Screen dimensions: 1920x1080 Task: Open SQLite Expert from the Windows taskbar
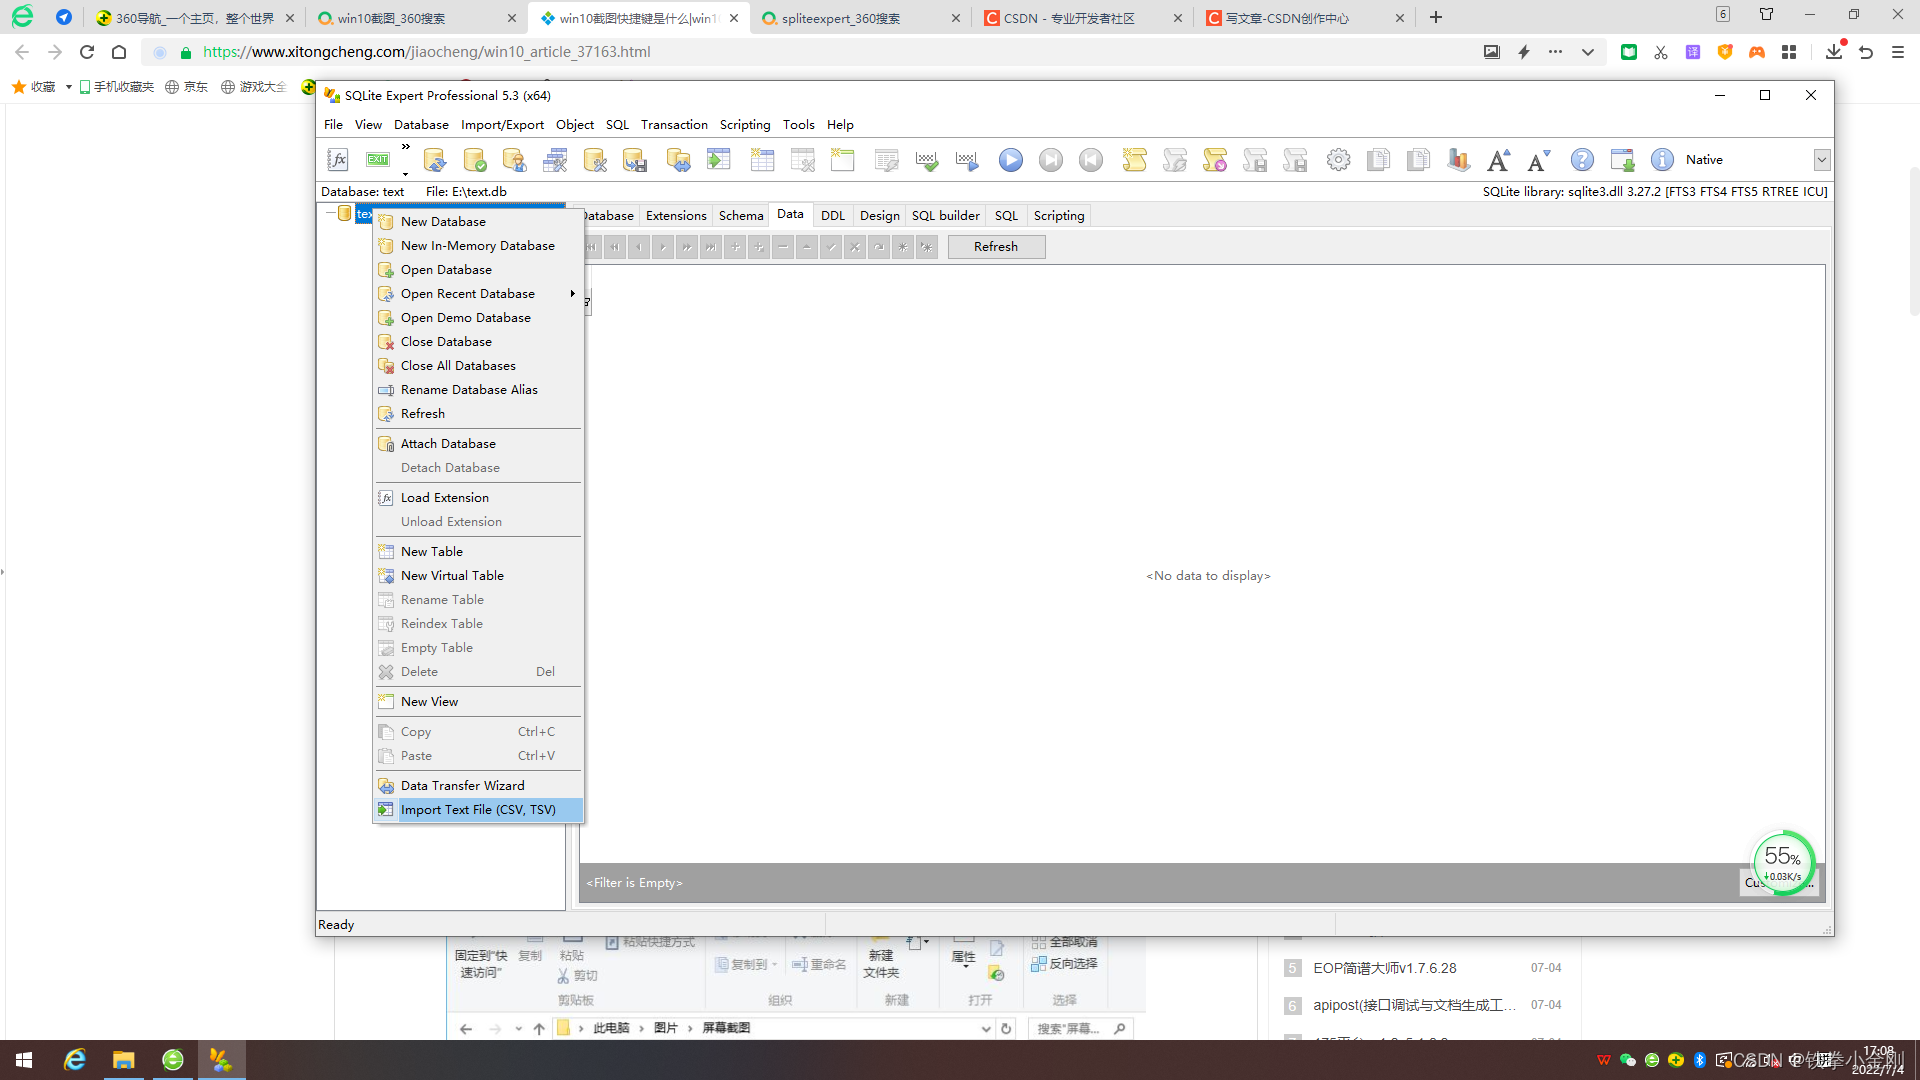221,1059
